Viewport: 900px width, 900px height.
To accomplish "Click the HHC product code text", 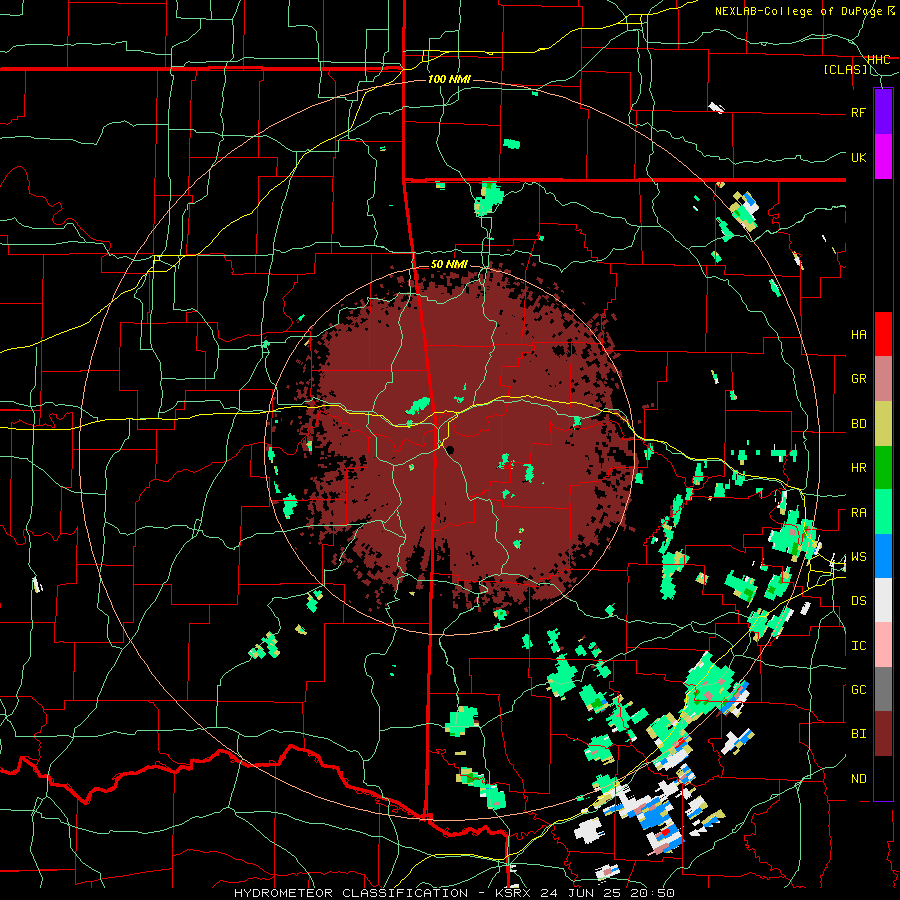I will pos(879,60).
